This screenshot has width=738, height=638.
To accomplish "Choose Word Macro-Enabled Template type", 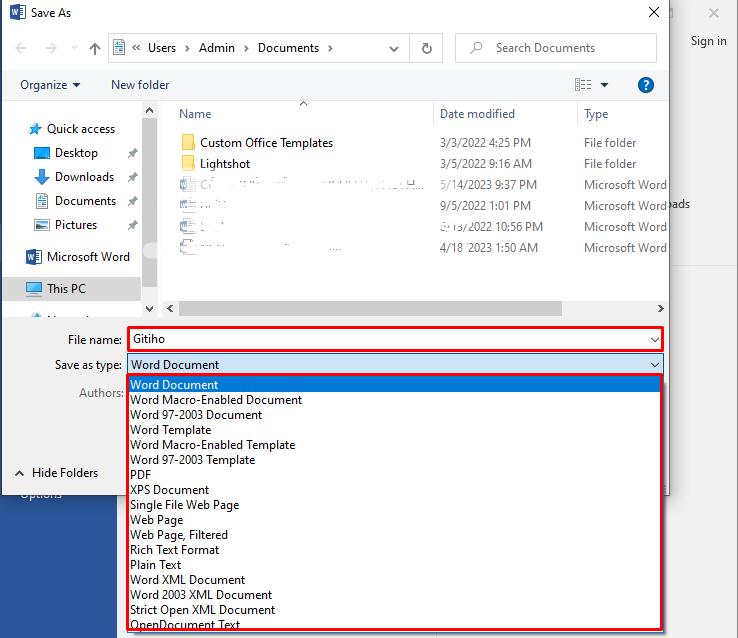I will [x=395, y=445].
